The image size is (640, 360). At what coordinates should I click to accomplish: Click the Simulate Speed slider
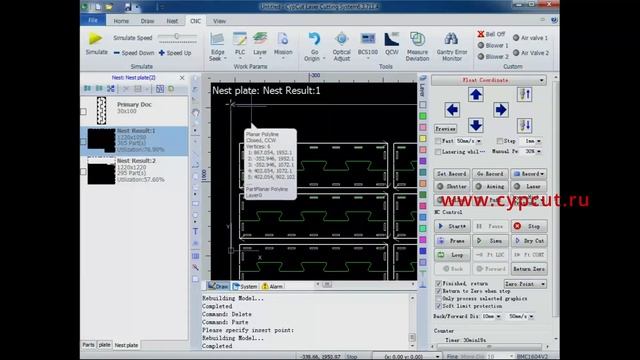(177, 37)
